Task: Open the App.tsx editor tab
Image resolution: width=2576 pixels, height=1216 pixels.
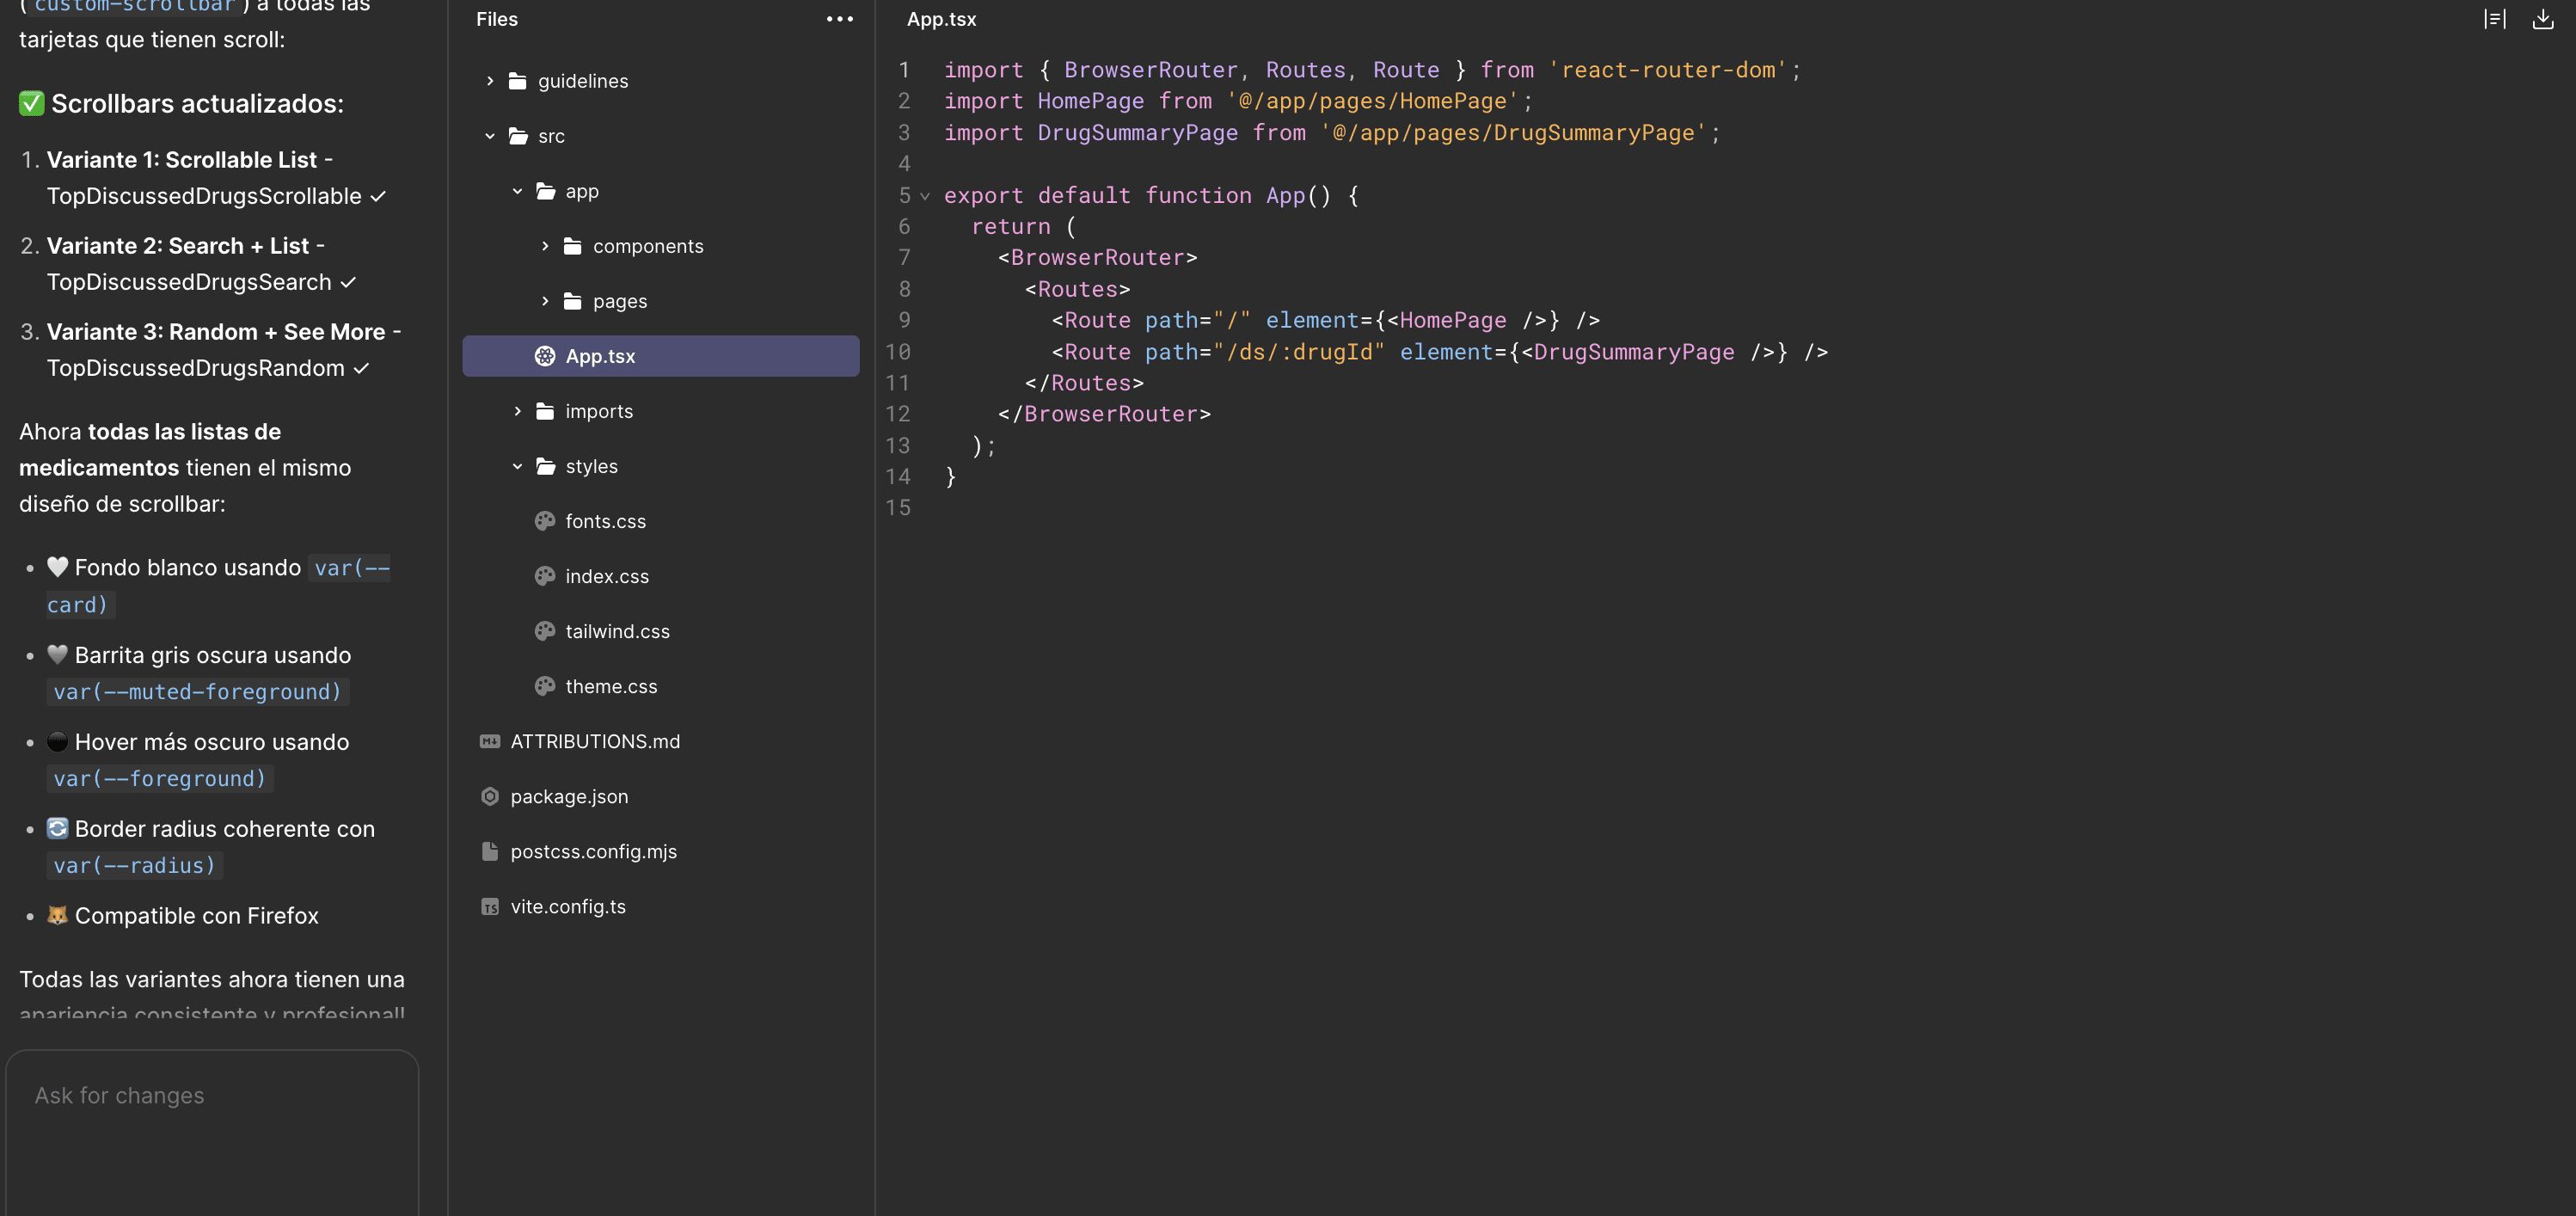Action: 941,19
